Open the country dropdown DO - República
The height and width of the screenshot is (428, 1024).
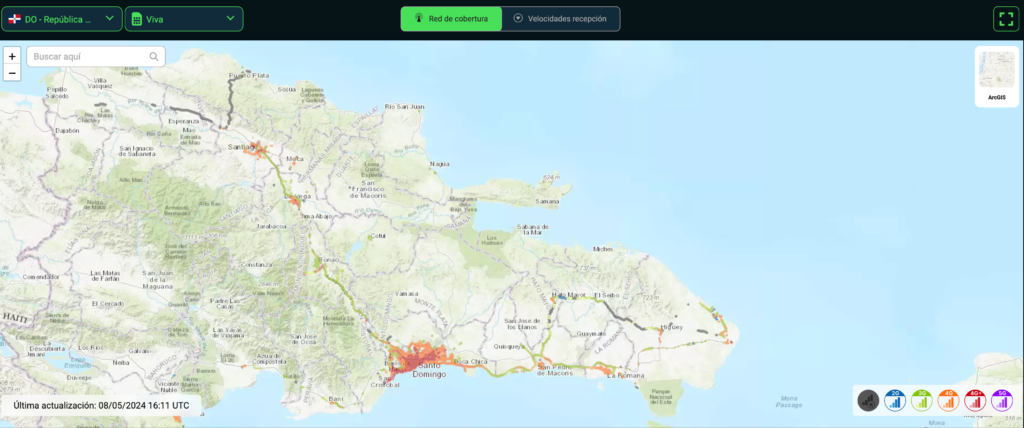click(62, 19)
